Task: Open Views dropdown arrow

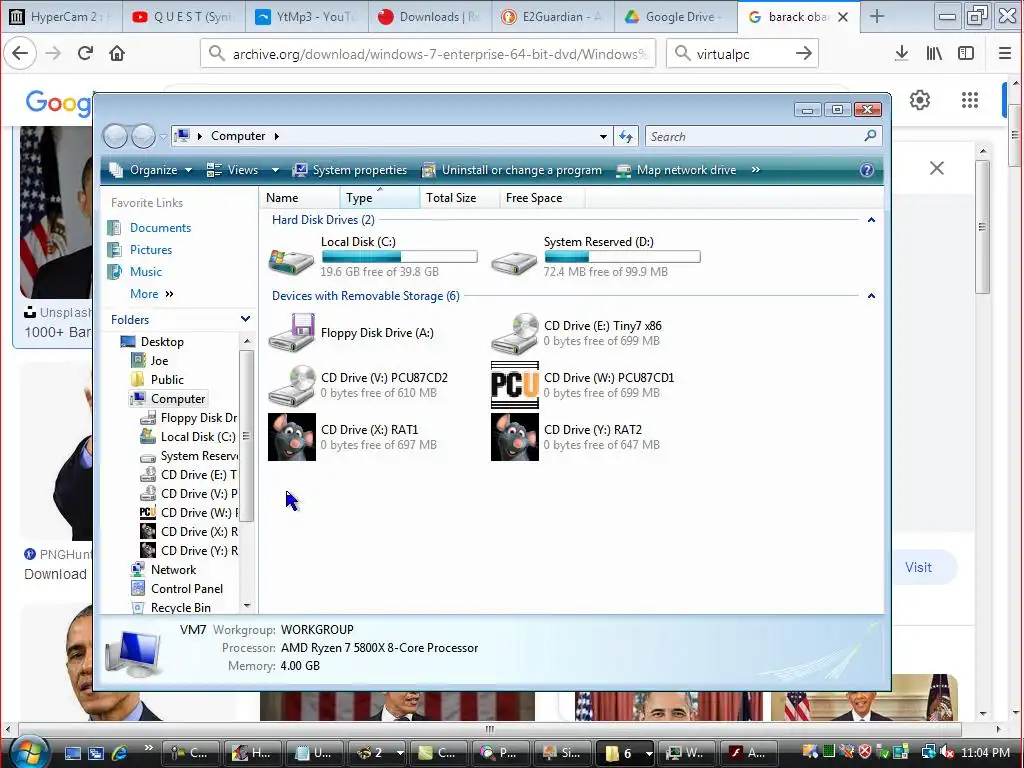Action: (275, 170)
